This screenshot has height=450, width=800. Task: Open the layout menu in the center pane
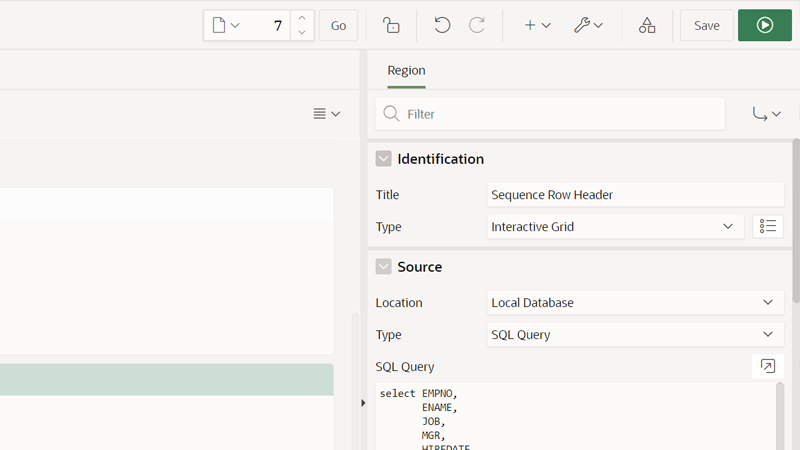(326, 114)
